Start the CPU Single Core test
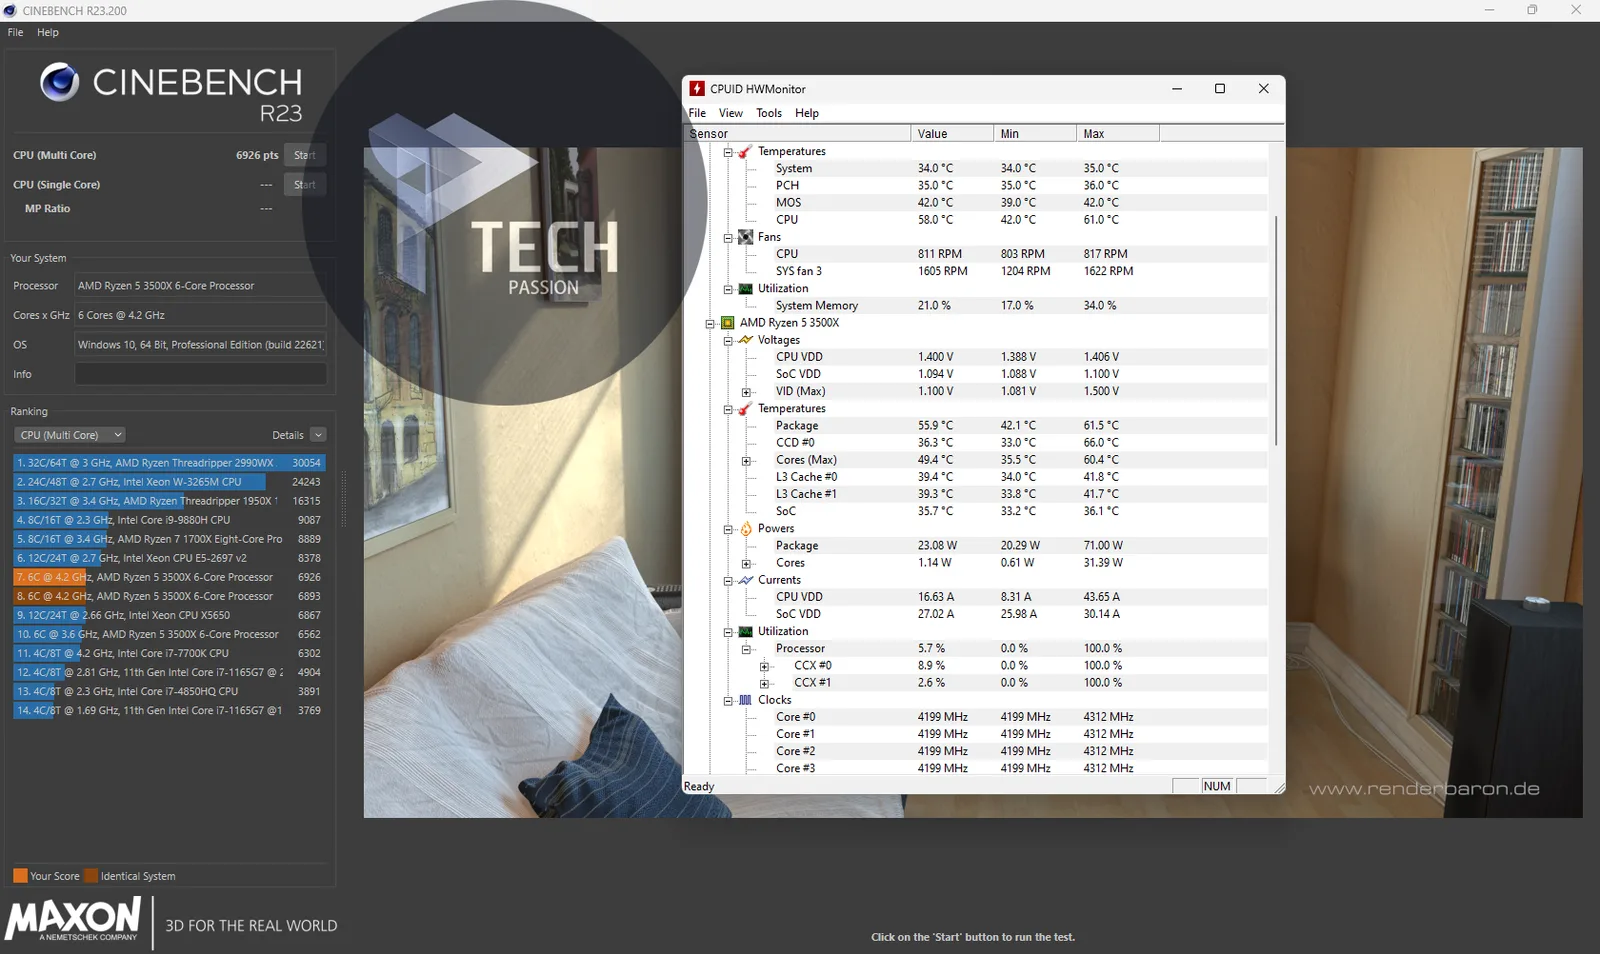 click(305, 185)
